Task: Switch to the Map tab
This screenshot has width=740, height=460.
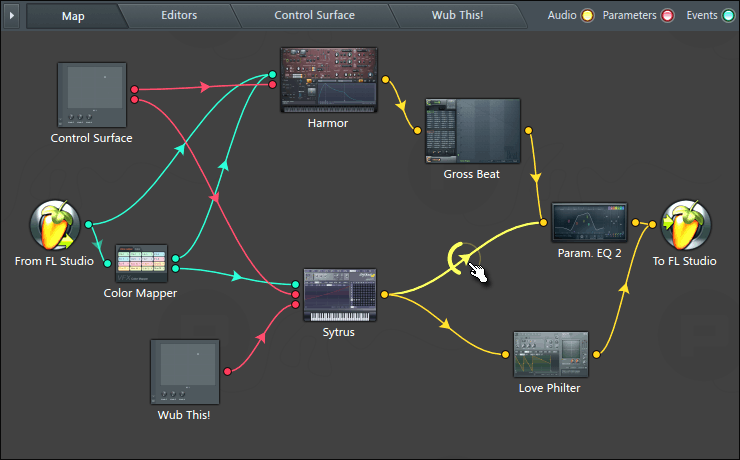Action: click(73, 16)
